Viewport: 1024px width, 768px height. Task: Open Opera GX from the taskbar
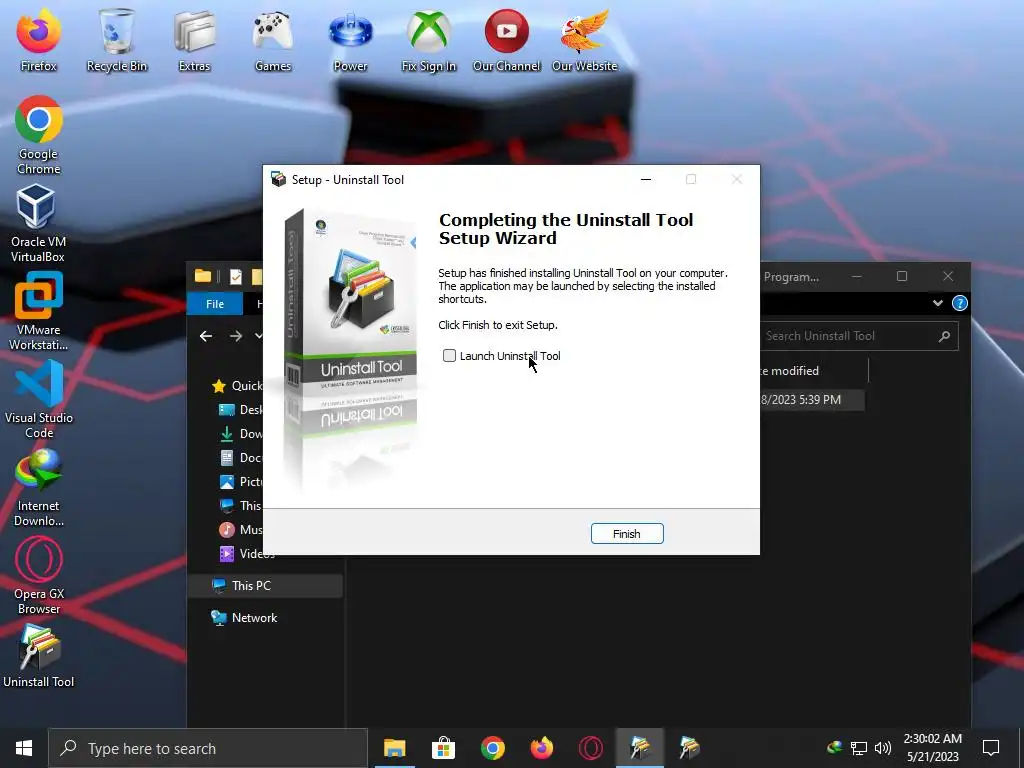pyautogui.click(x=590, y=748)
